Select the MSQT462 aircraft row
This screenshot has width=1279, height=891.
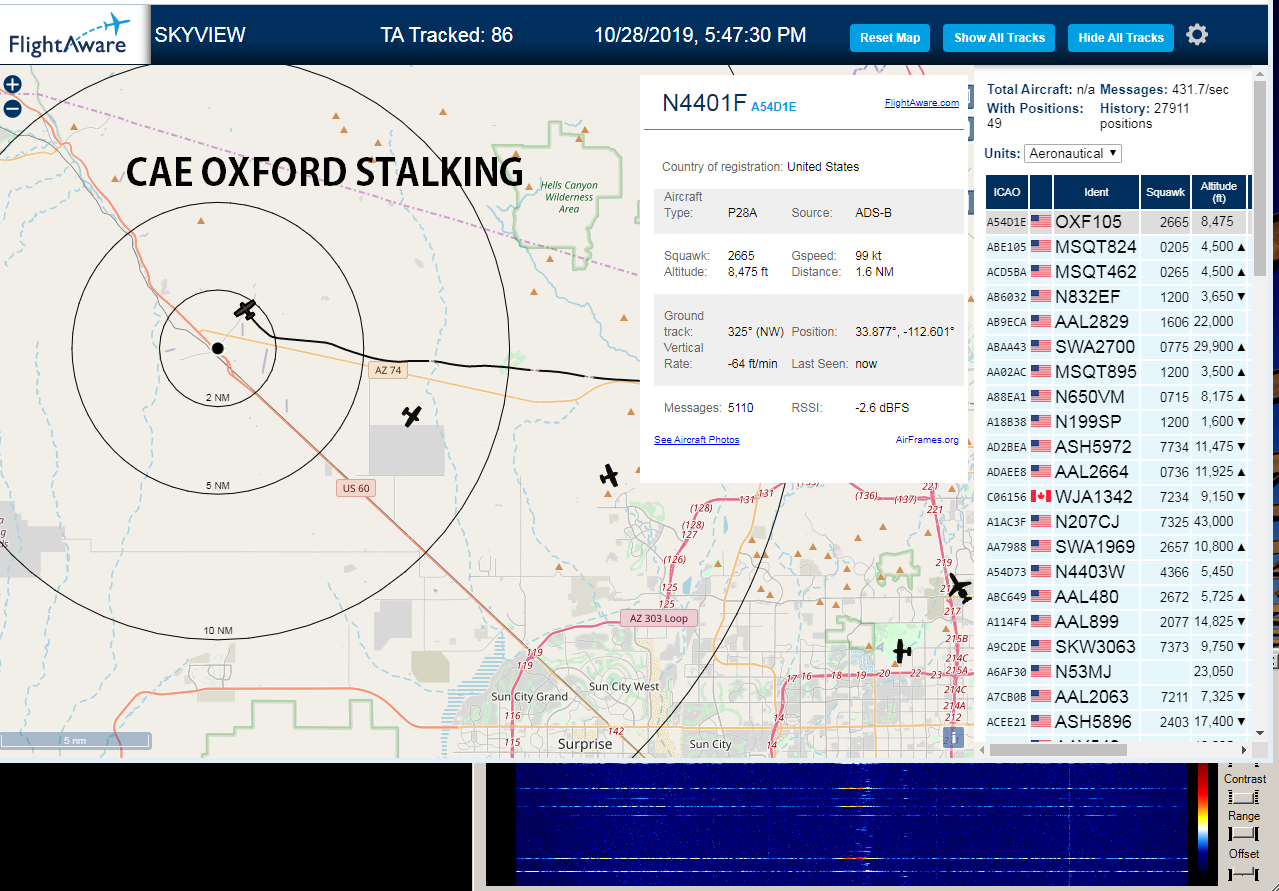coord(1117,272)
